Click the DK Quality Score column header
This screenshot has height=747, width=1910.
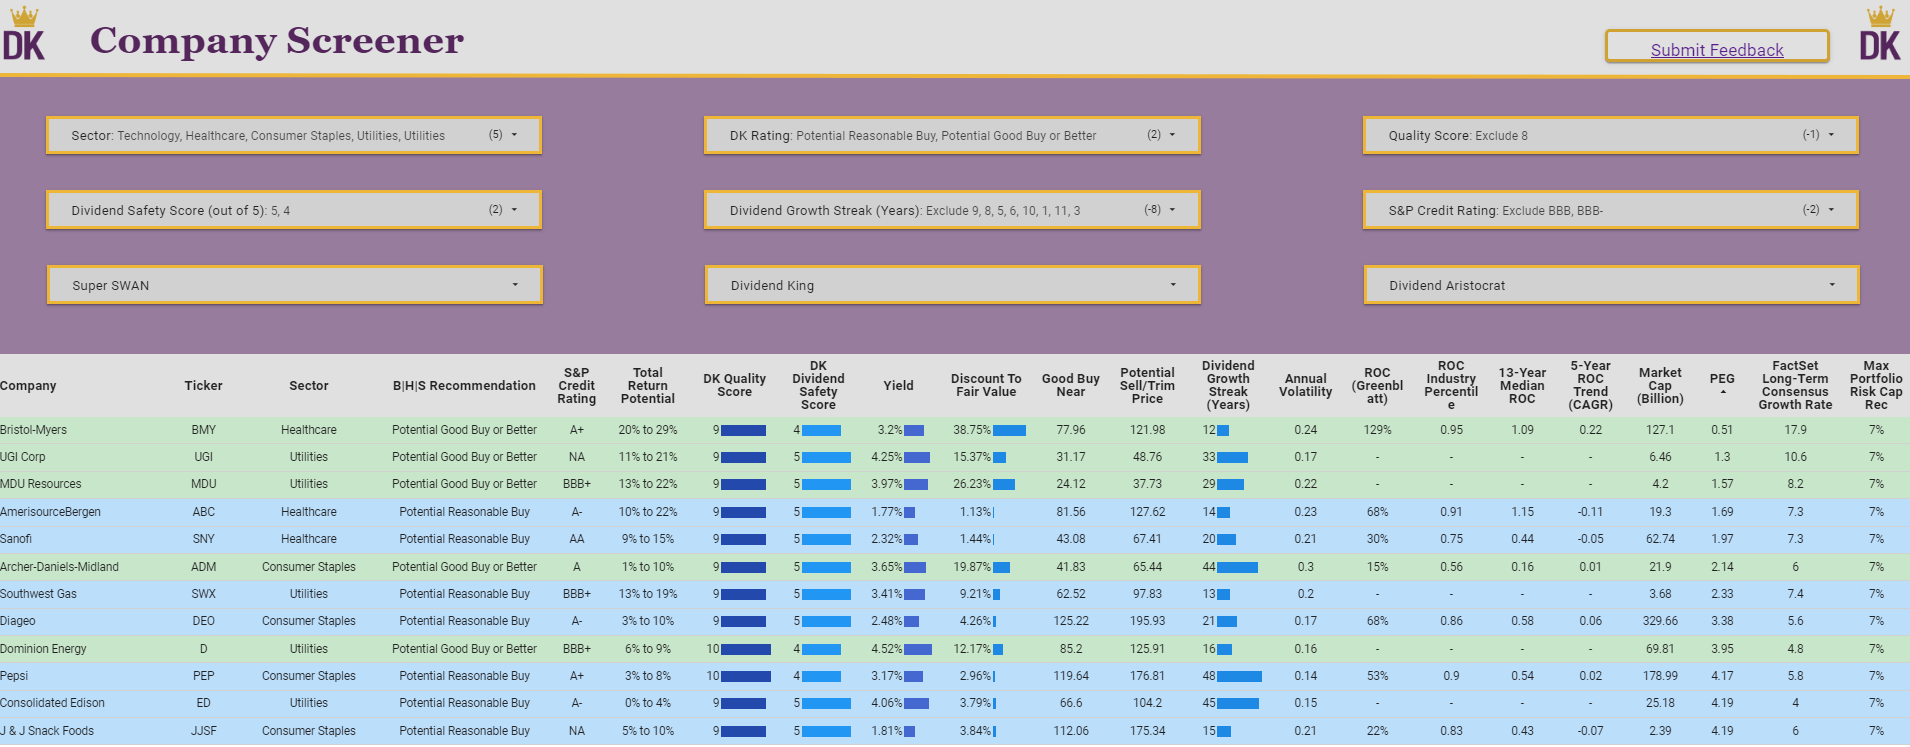coord(734,386)
